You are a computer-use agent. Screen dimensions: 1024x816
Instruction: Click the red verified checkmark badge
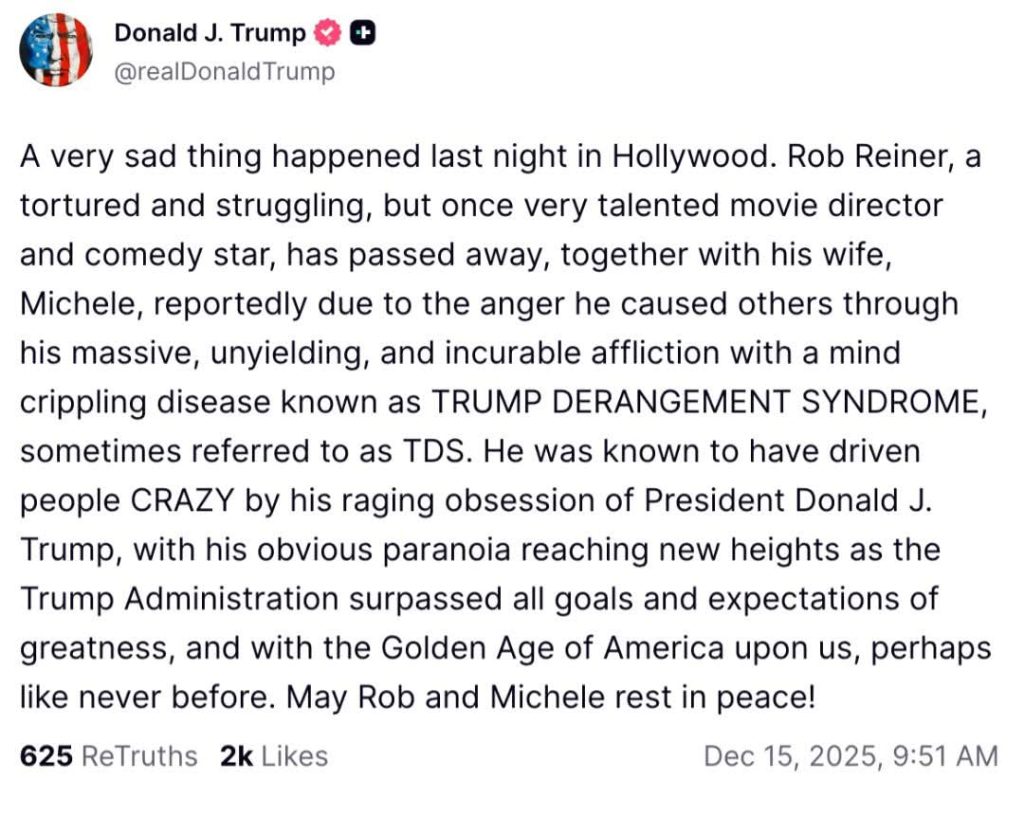[327, 33]
